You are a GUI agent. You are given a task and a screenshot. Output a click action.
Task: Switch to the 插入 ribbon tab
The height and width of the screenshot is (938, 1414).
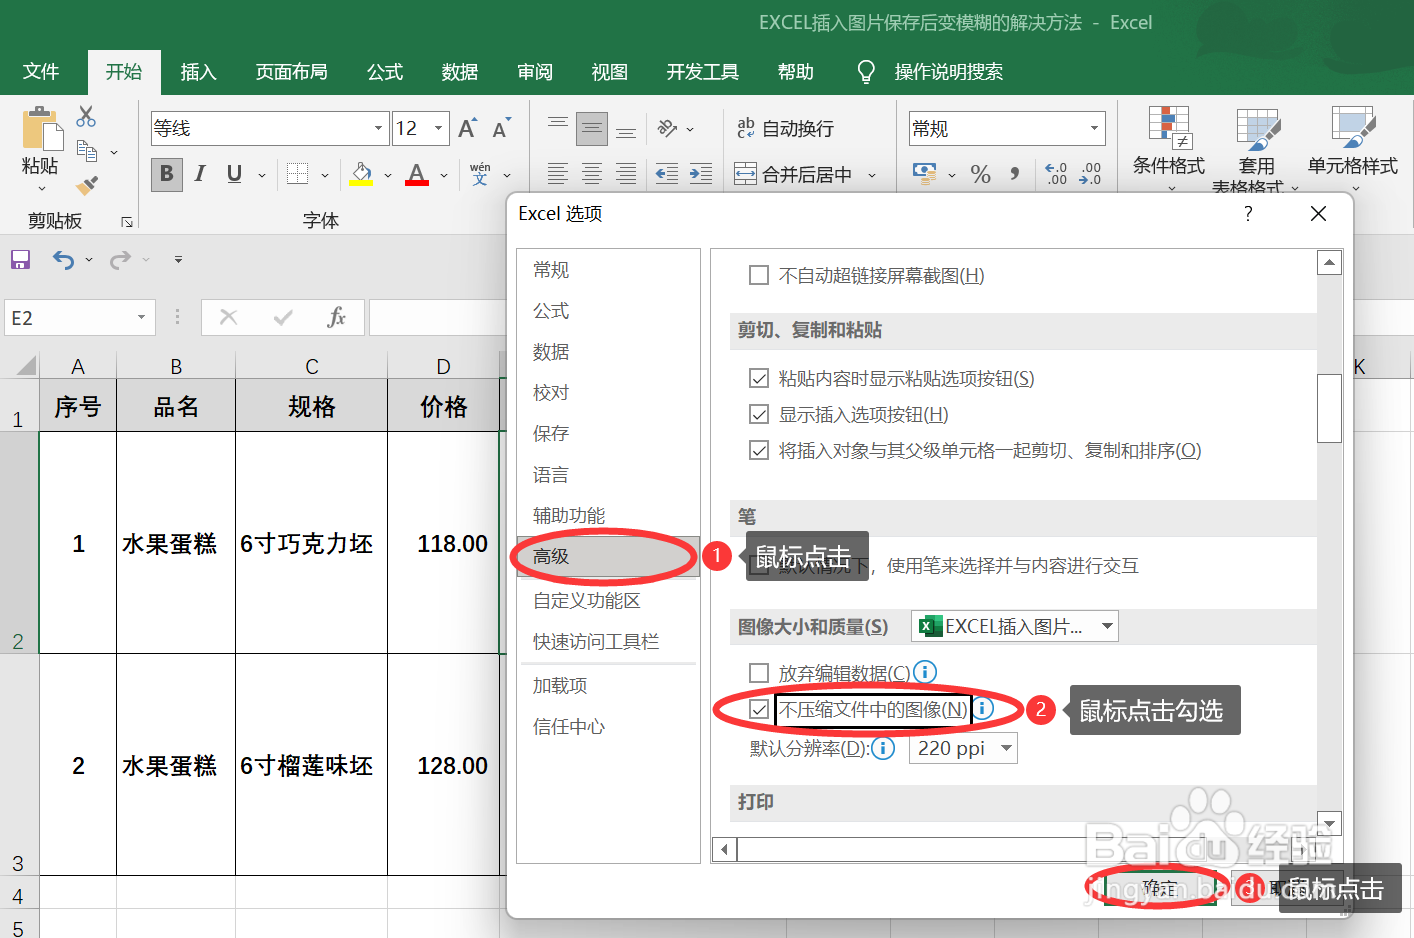click(x=198, y=72)
